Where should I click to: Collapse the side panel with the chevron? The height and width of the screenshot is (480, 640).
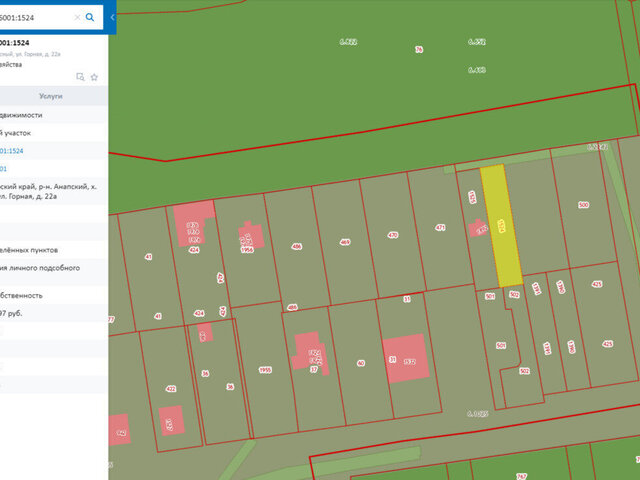pos(112,17)
